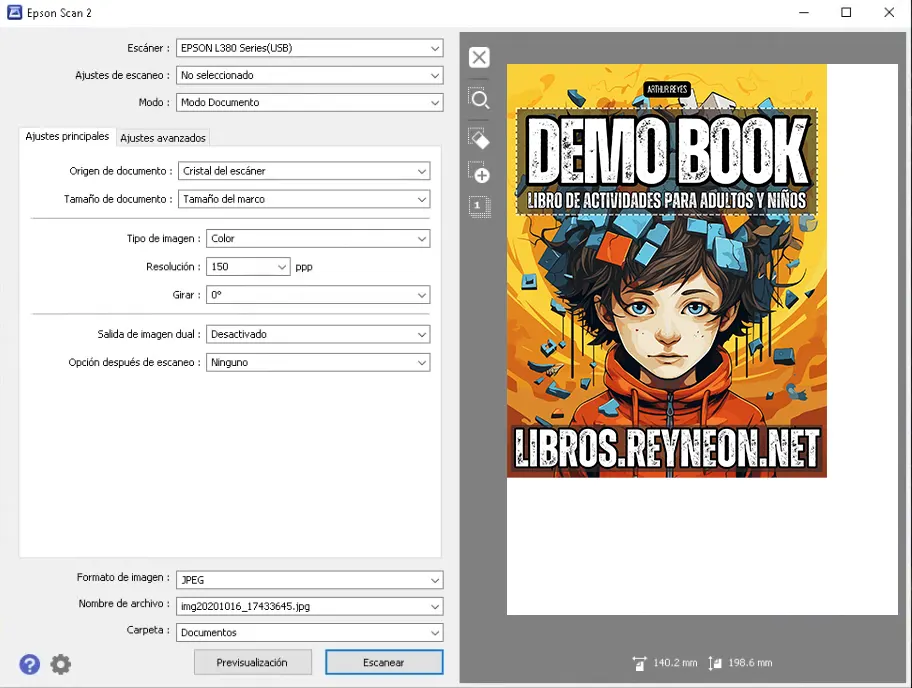This screenshot has height=688, width=912.
Task: Open the Formato de imagen dropdown
Action: [309, 580]
